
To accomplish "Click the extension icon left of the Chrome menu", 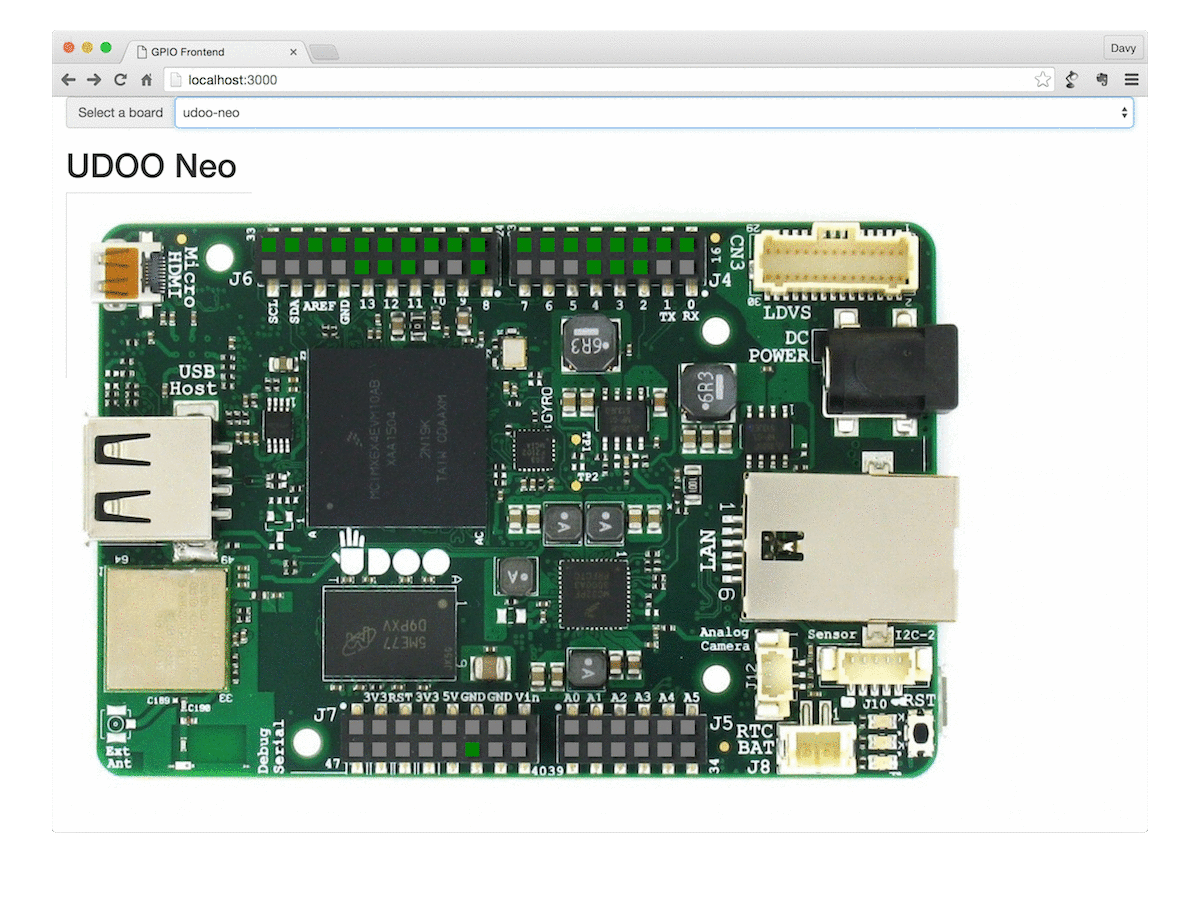I will click(1102, 80).
